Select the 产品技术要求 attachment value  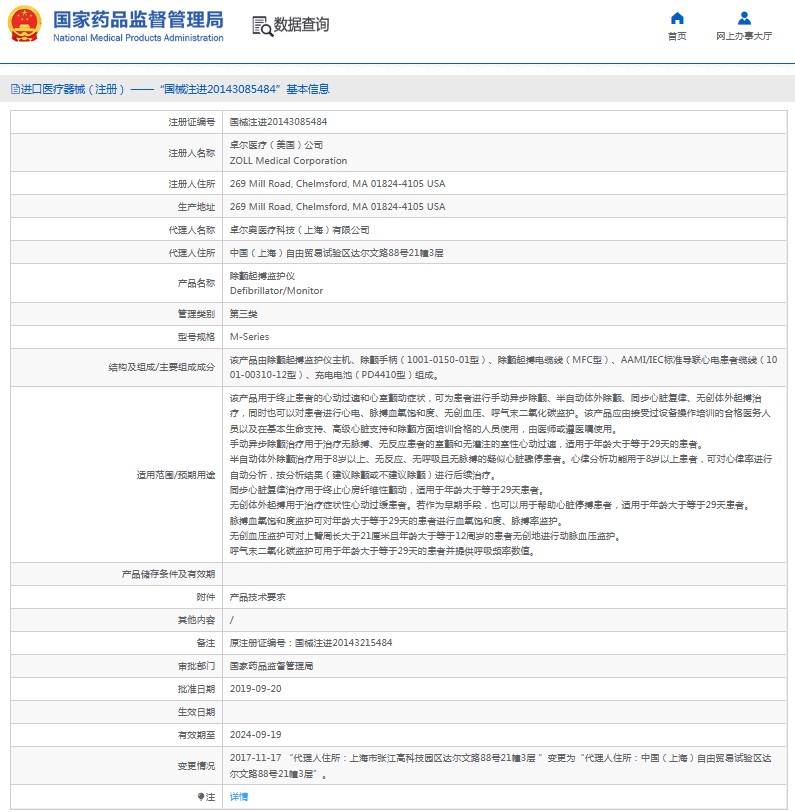pos(257,597)
